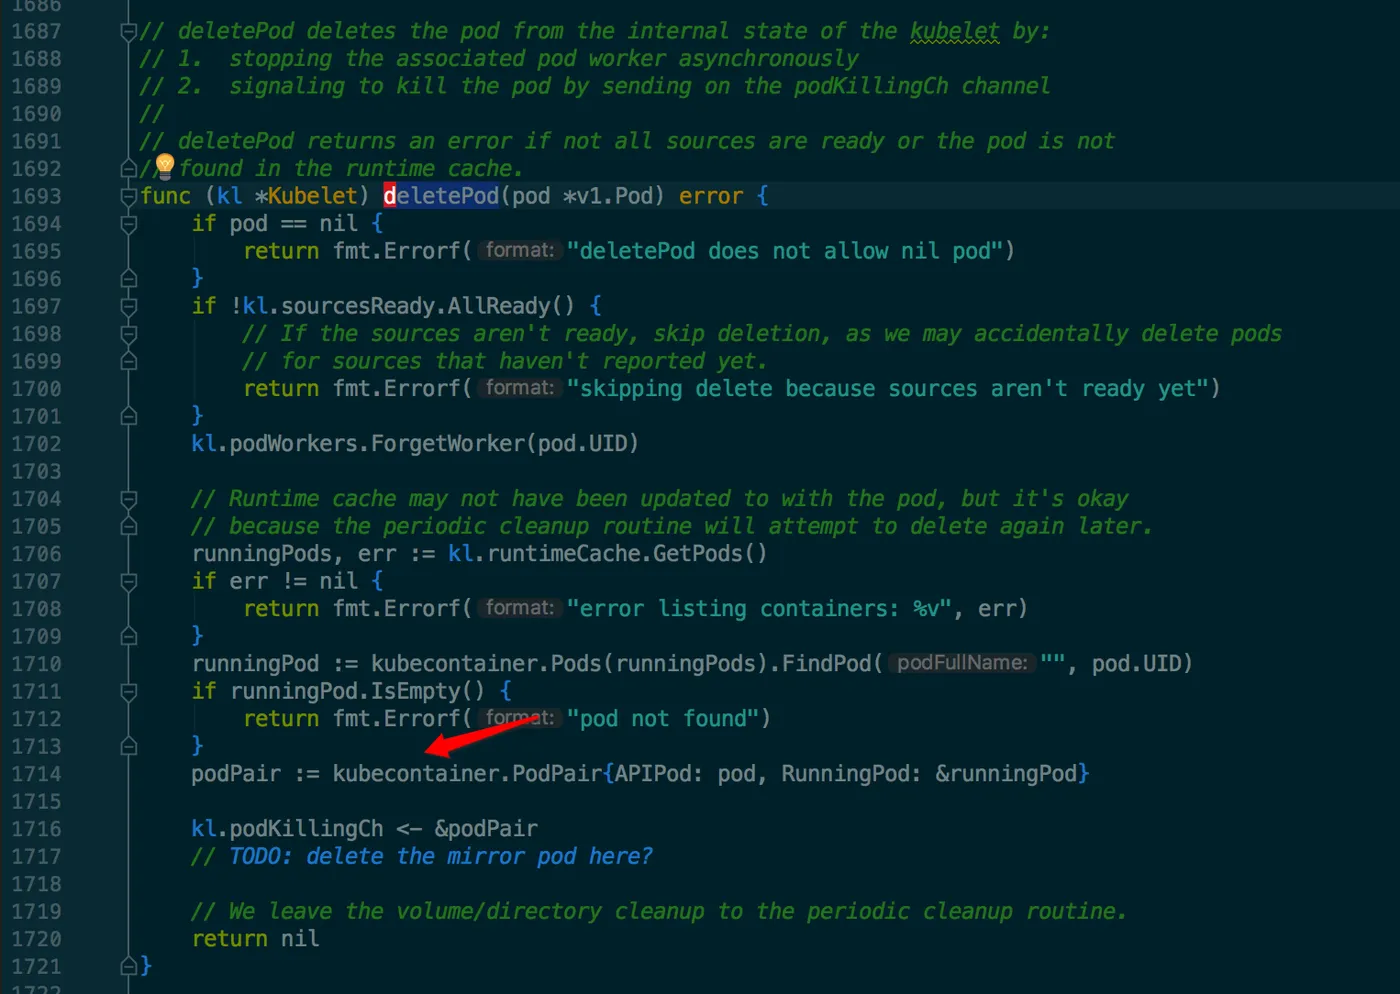1400x994 pixels.
Task: Fold the 'if err != nil' block at line 1707
Action: (128, 581)
